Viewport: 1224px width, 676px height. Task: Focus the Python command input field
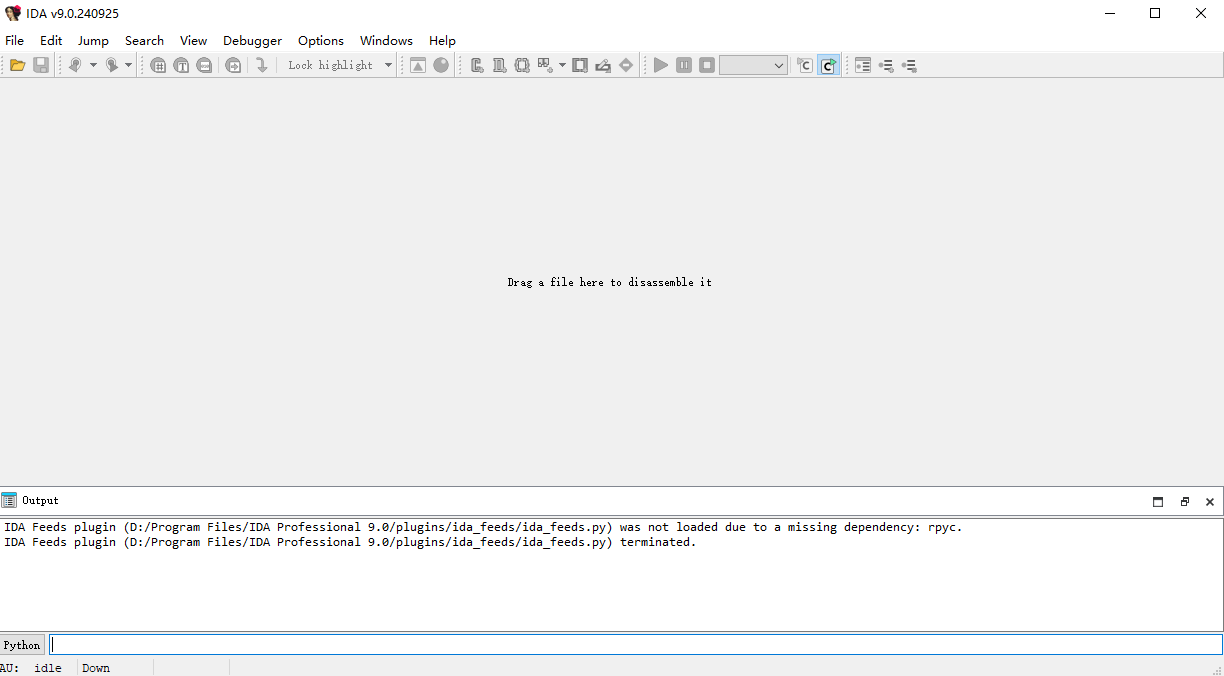click(x=636, y=645)
